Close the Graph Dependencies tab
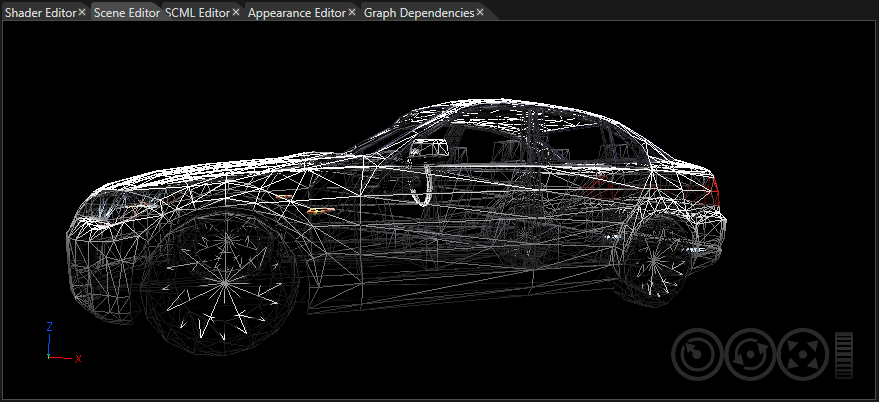 click(x=480, y=12)
